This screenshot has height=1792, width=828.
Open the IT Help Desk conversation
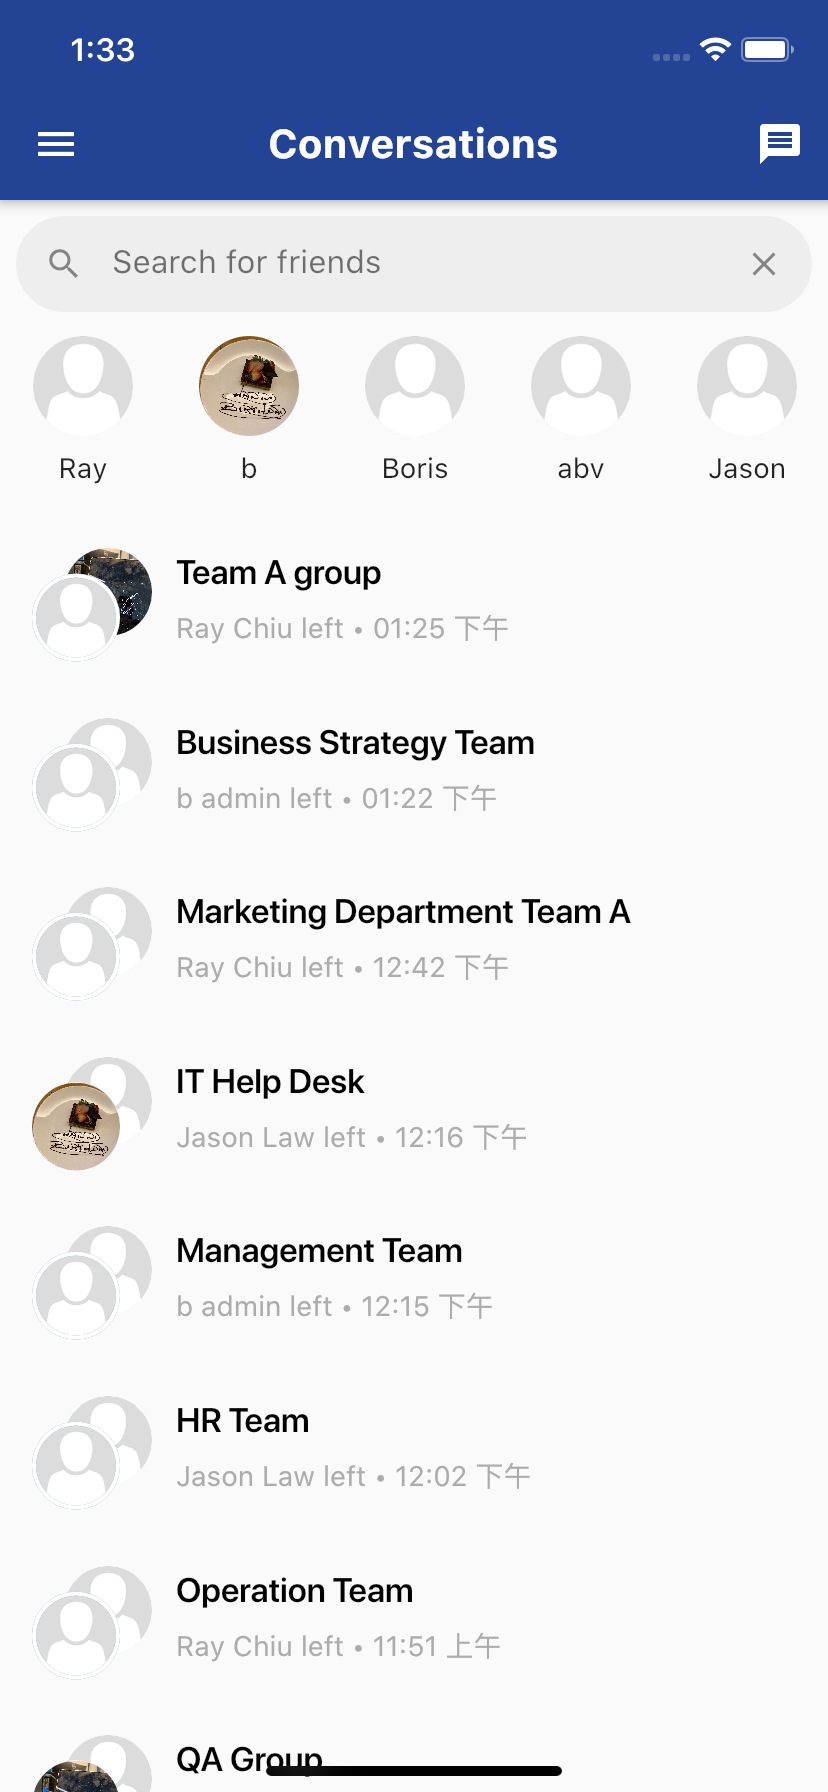tap(414, 1110)
